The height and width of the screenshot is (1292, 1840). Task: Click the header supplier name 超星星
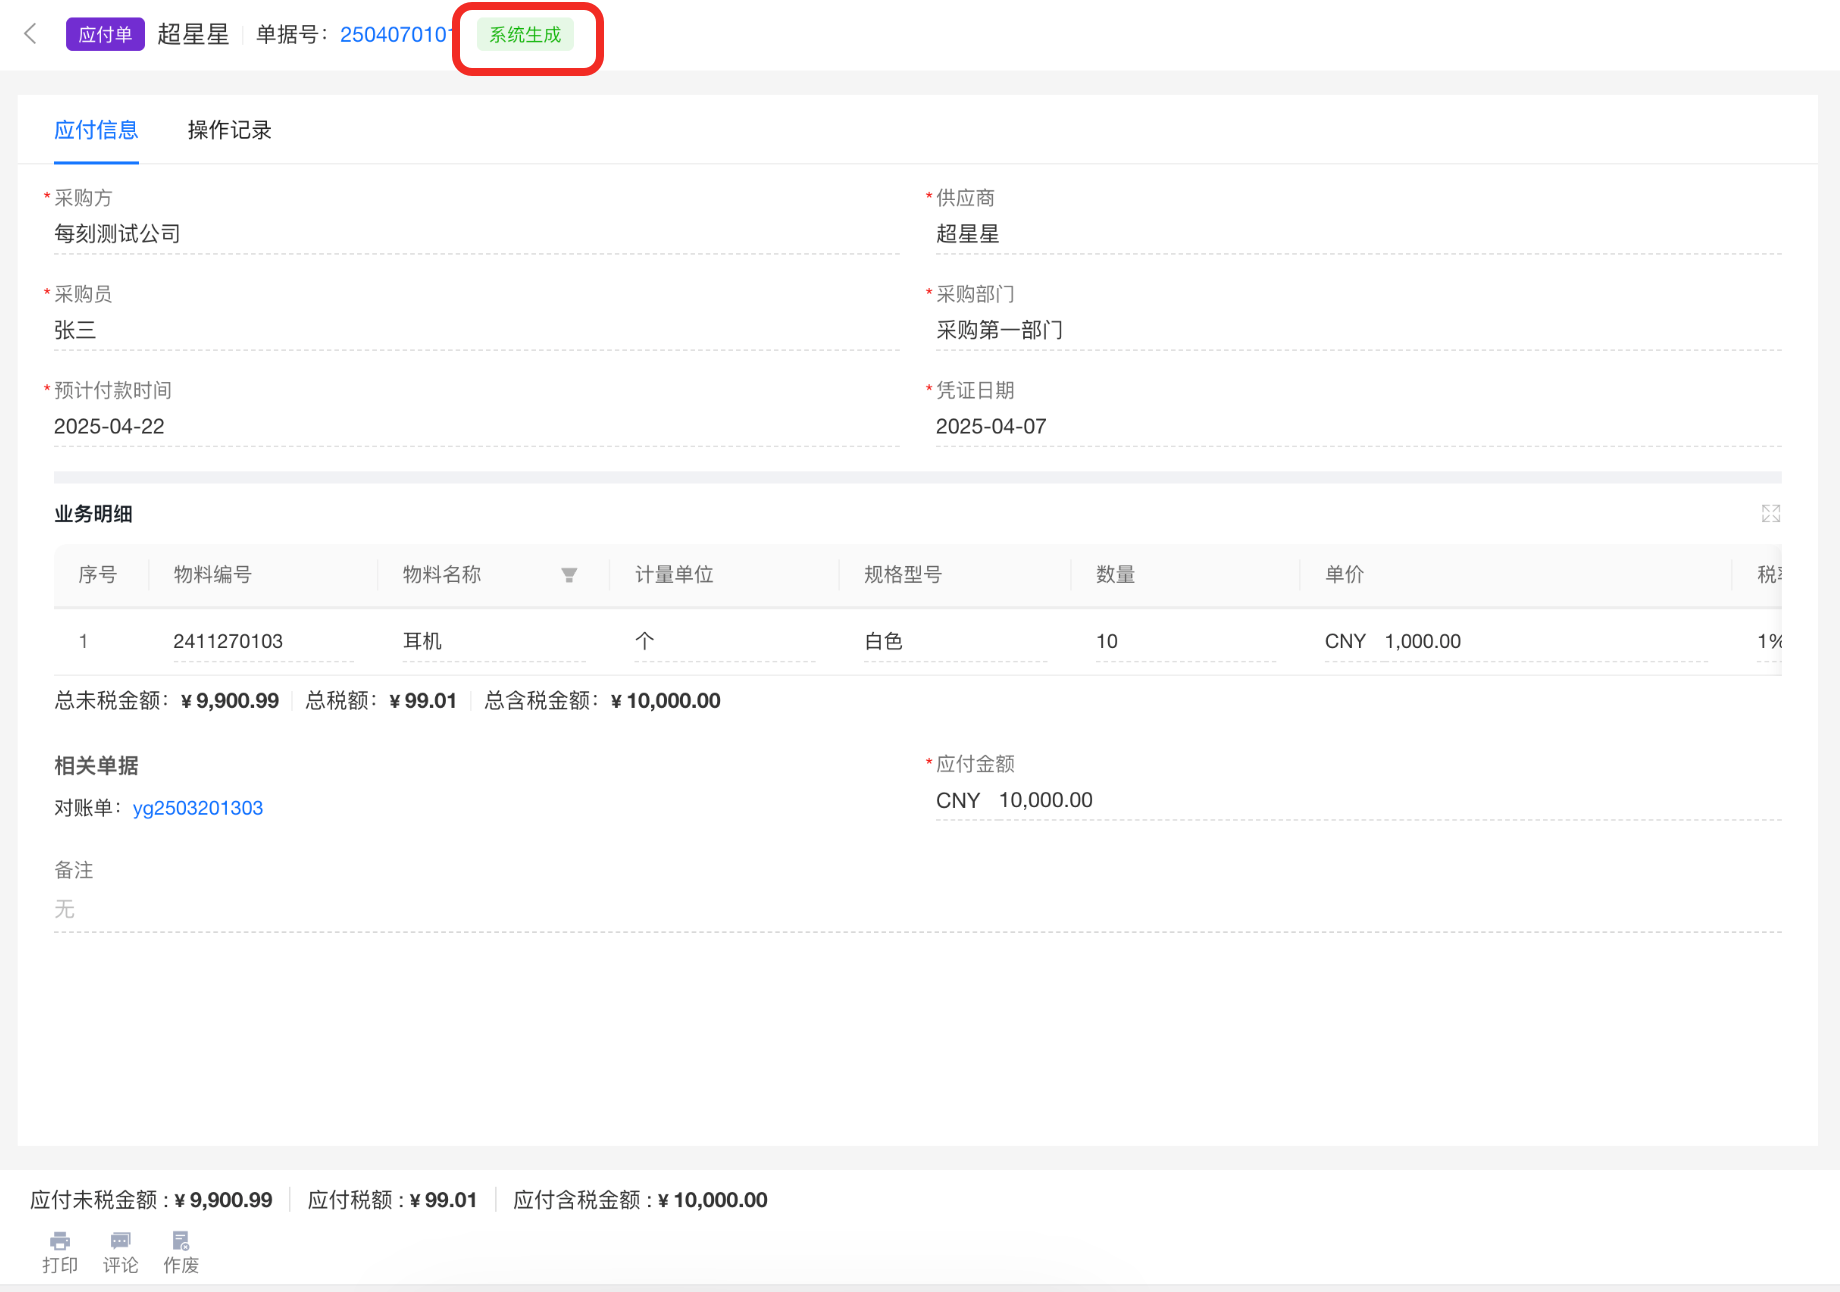point(193,35)
